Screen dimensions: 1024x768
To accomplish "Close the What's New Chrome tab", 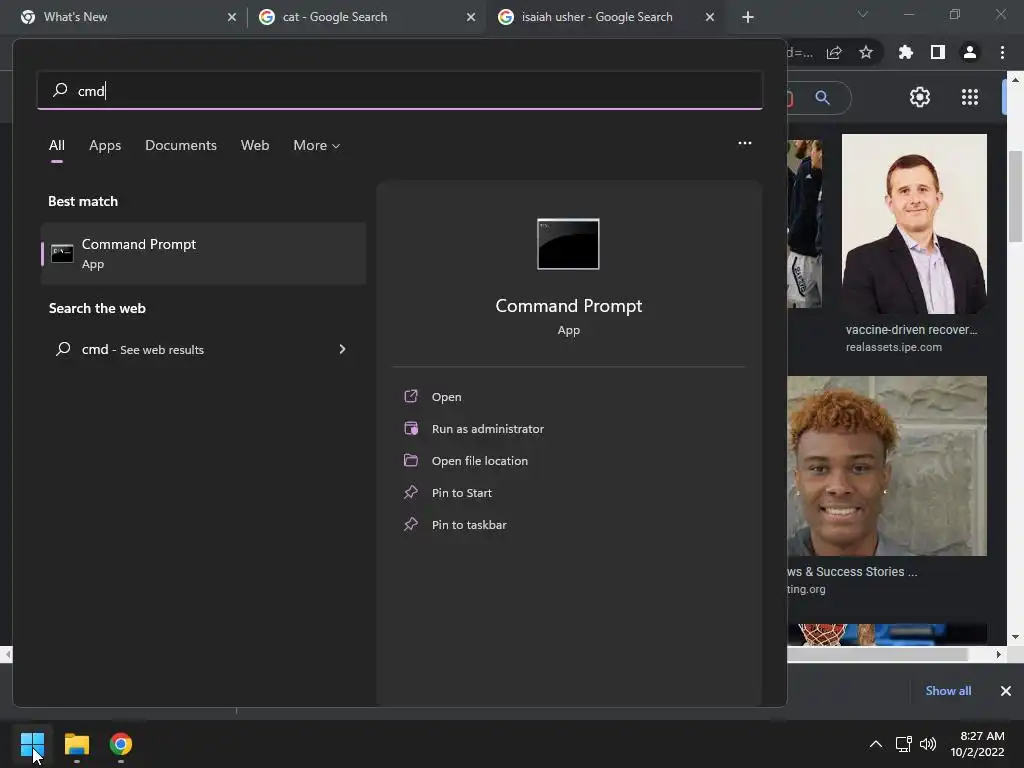I will [x=232, y=17].
